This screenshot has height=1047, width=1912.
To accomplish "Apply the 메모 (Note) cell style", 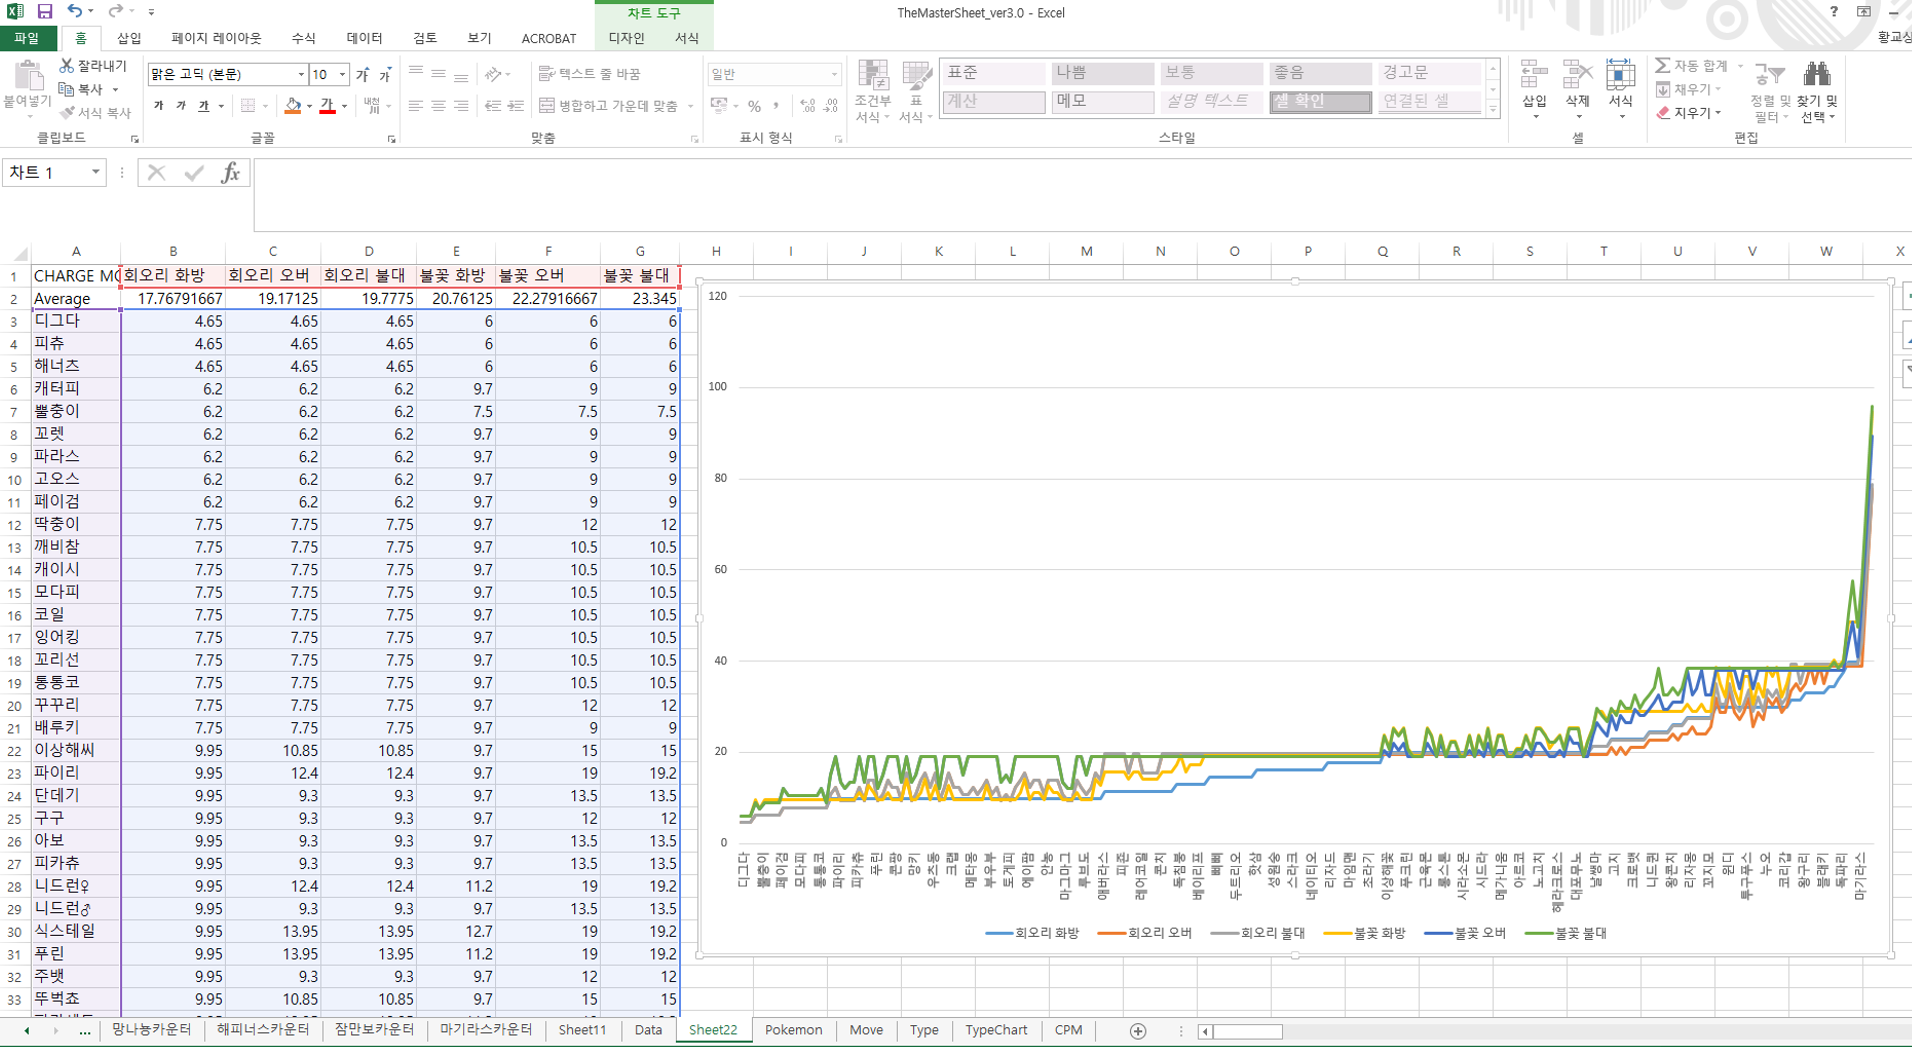I will (1102, 101).
